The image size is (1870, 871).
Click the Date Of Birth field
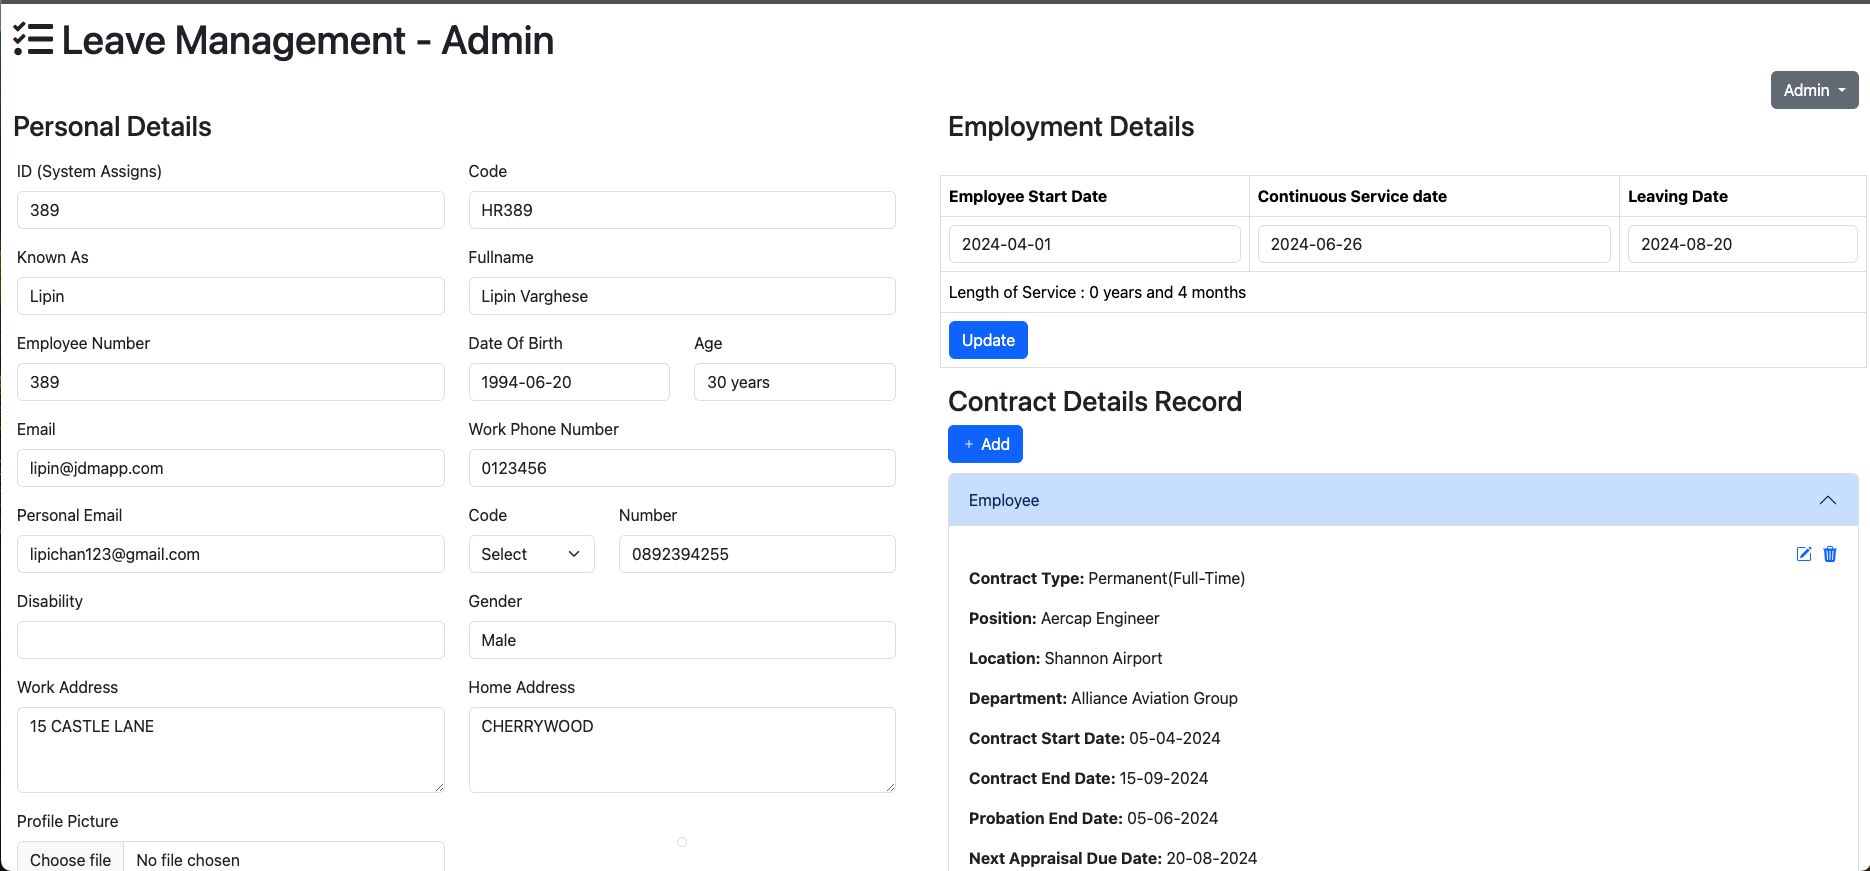pyautogui.click(x=568, y=382)
